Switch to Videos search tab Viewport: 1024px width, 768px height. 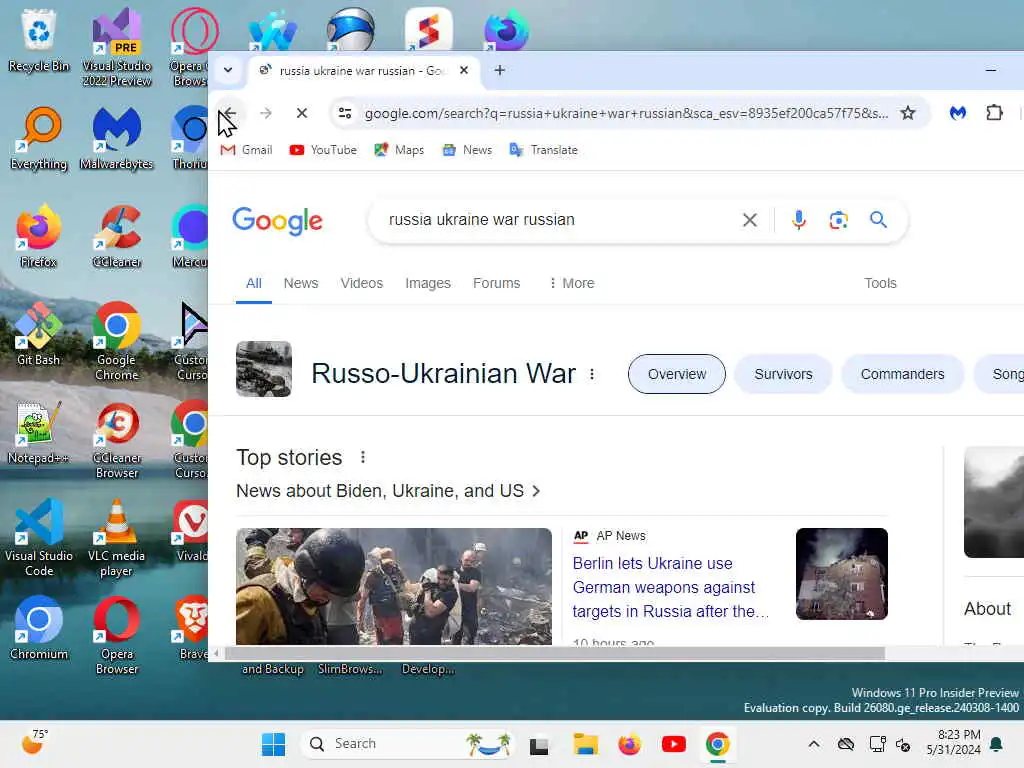pos(361,283)
